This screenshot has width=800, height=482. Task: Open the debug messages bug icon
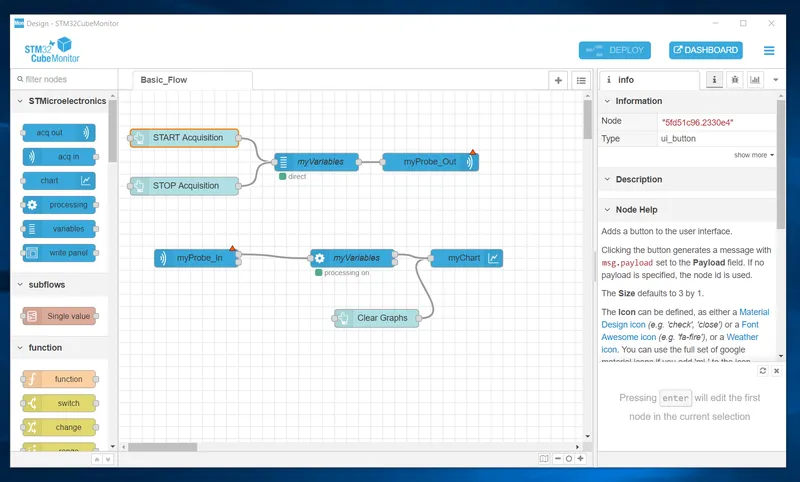(735, 80)
